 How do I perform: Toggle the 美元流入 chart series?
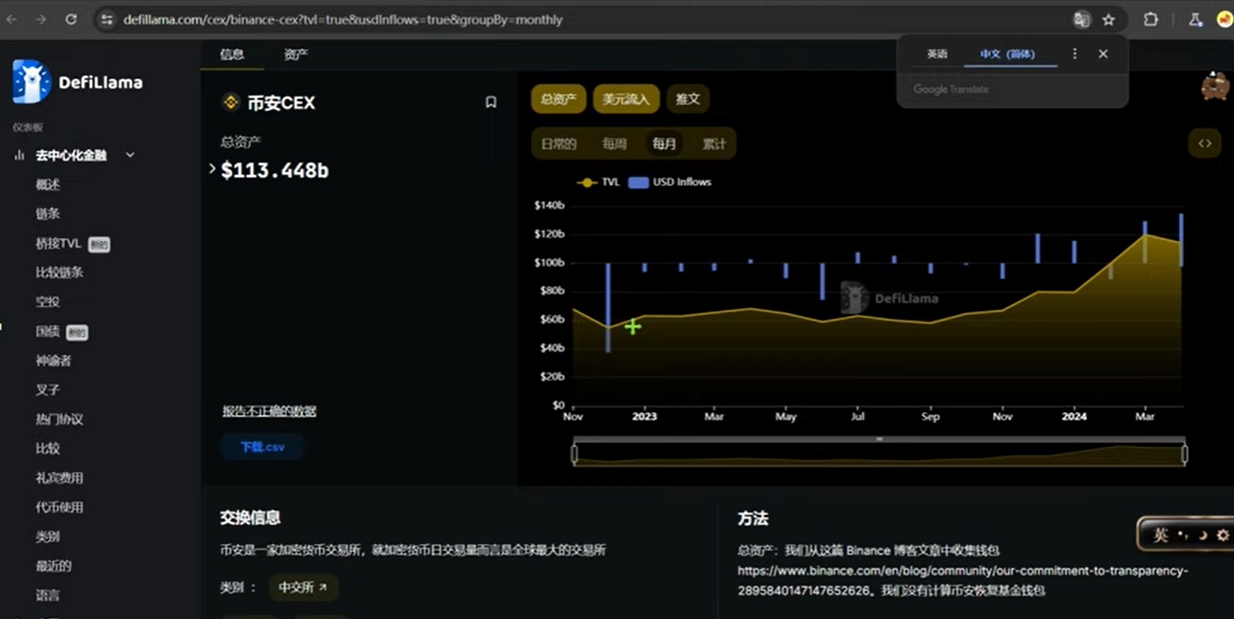pyautogui.click(x=626, y=98)
